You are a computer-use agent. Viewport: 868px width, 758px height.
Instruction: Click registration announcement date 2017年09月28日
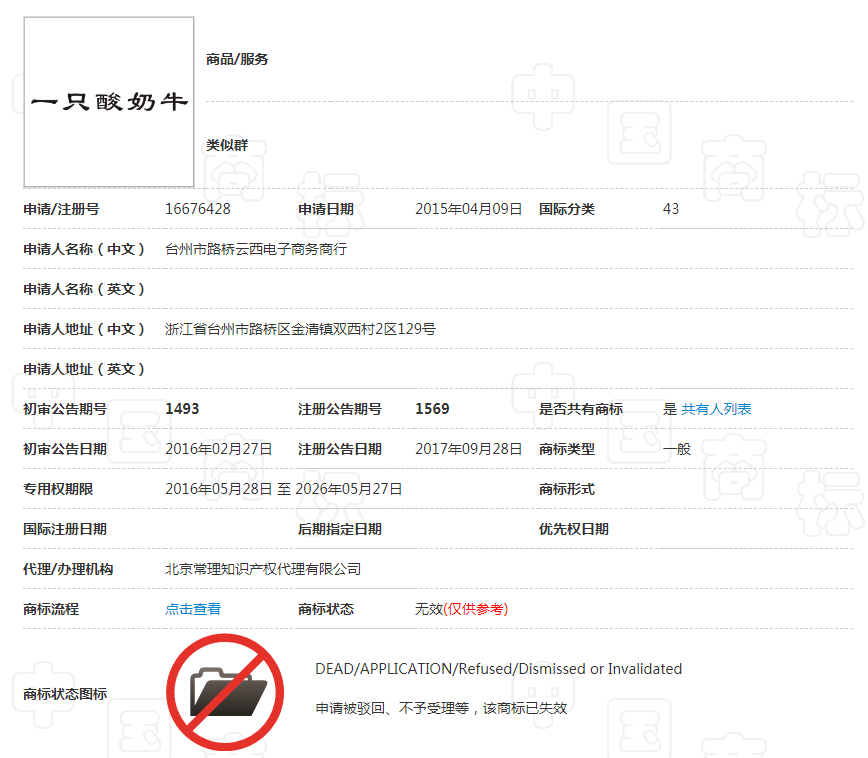468,449
